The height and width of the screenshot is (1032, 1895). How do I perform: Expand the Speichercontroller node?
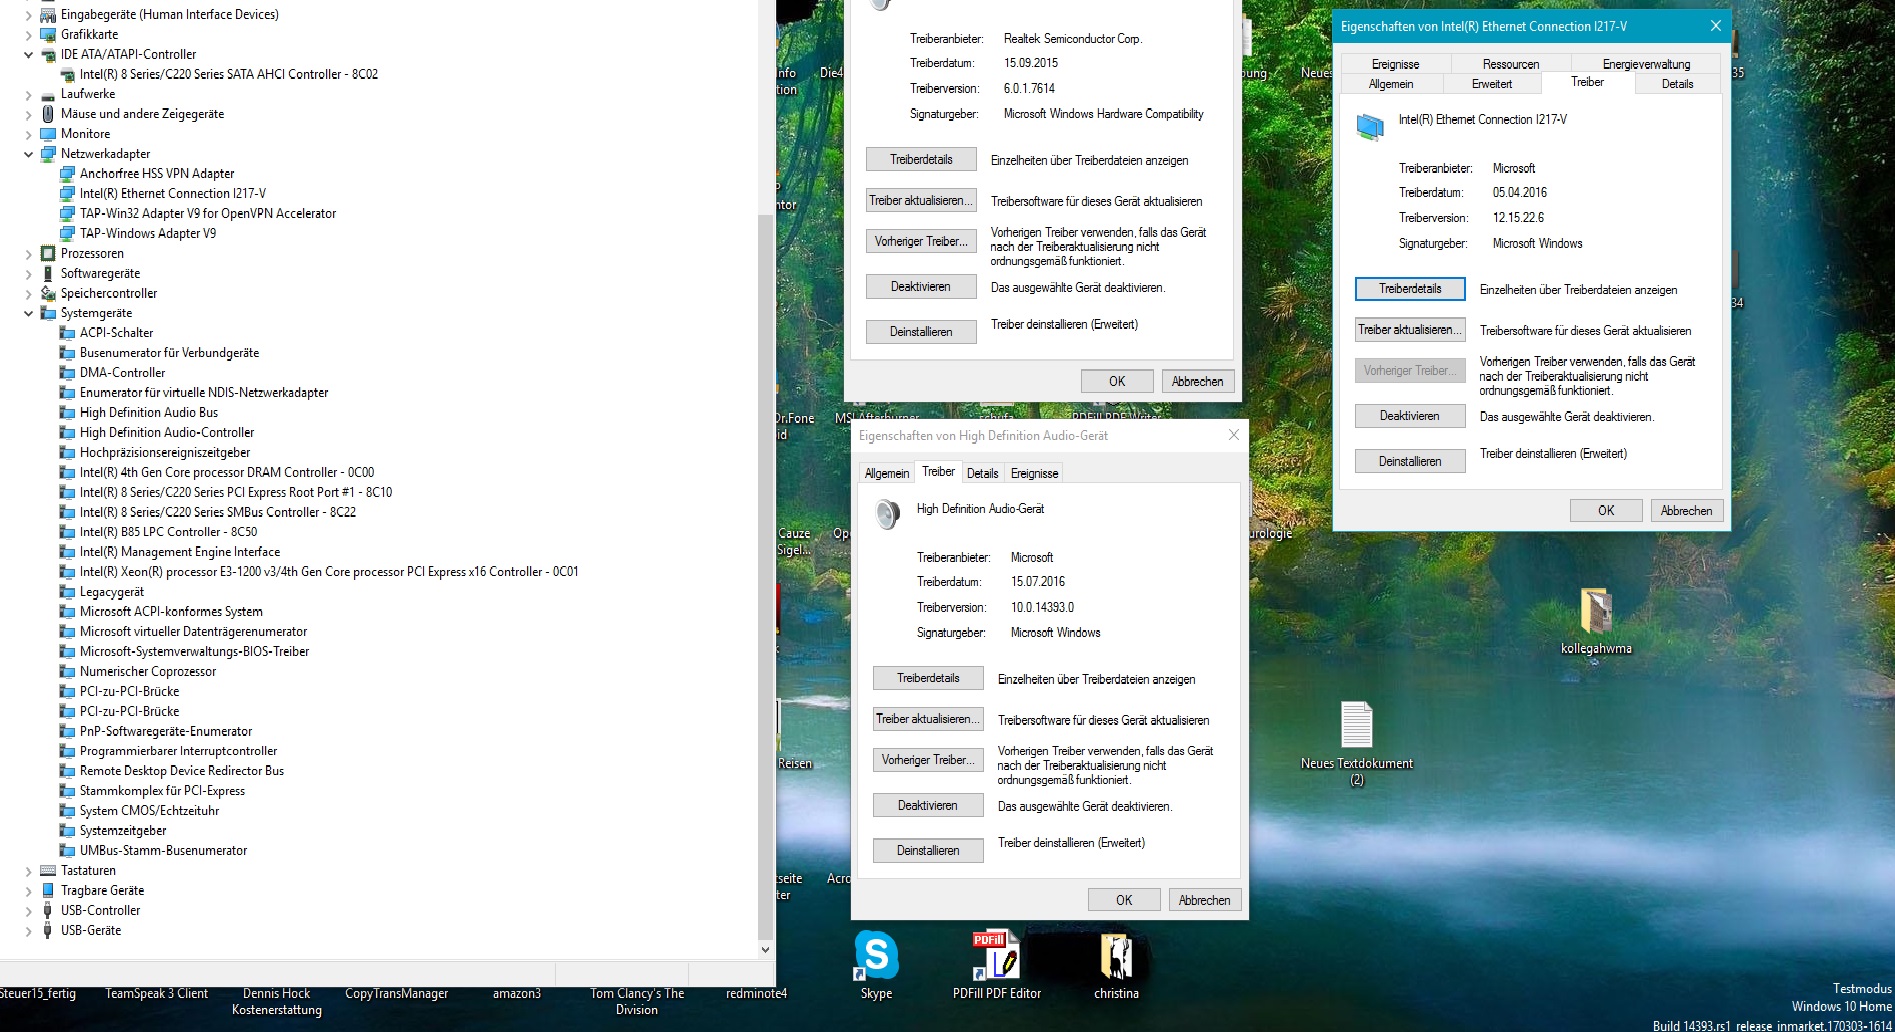pyautogui.click(x=28, y=293)
